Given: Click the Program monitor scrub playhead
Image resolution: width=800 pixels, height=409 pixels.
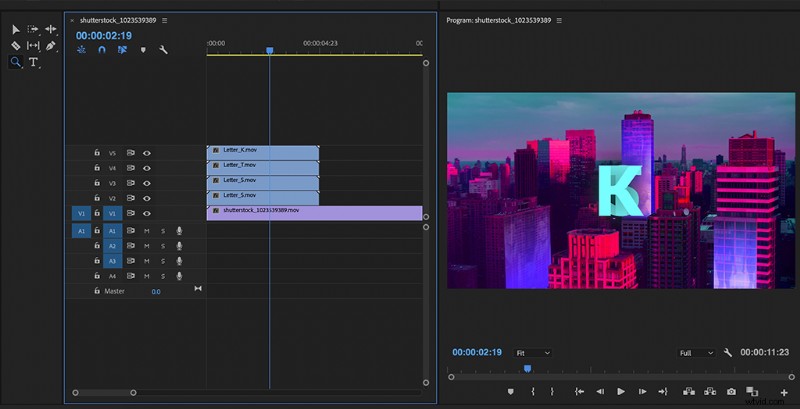Looking at the screenshot, I should pyautogui.click(x=528, y=368).
